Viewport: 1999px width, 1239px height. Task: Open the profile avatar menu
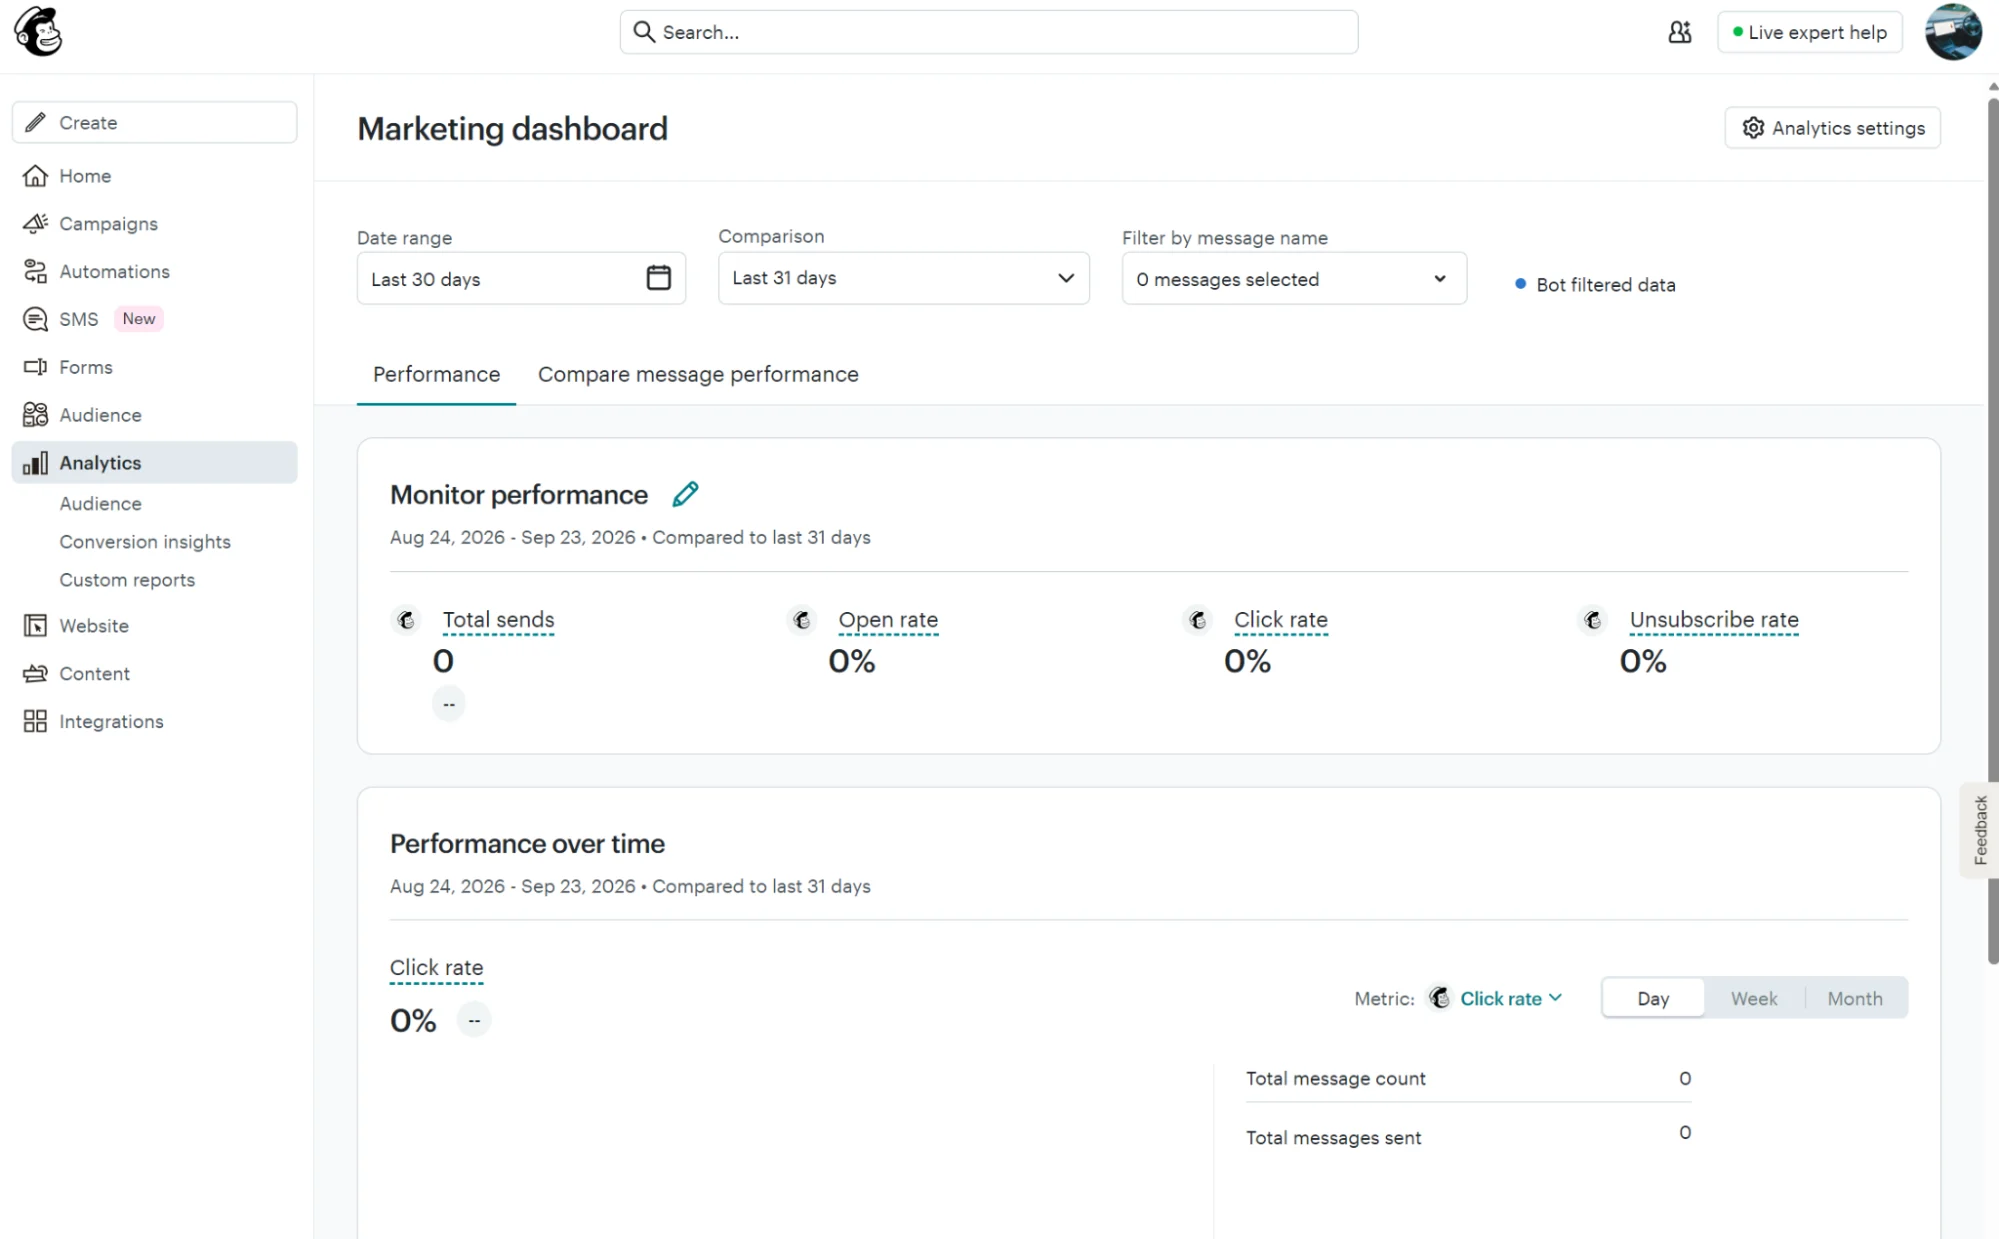pos(1953,32)
